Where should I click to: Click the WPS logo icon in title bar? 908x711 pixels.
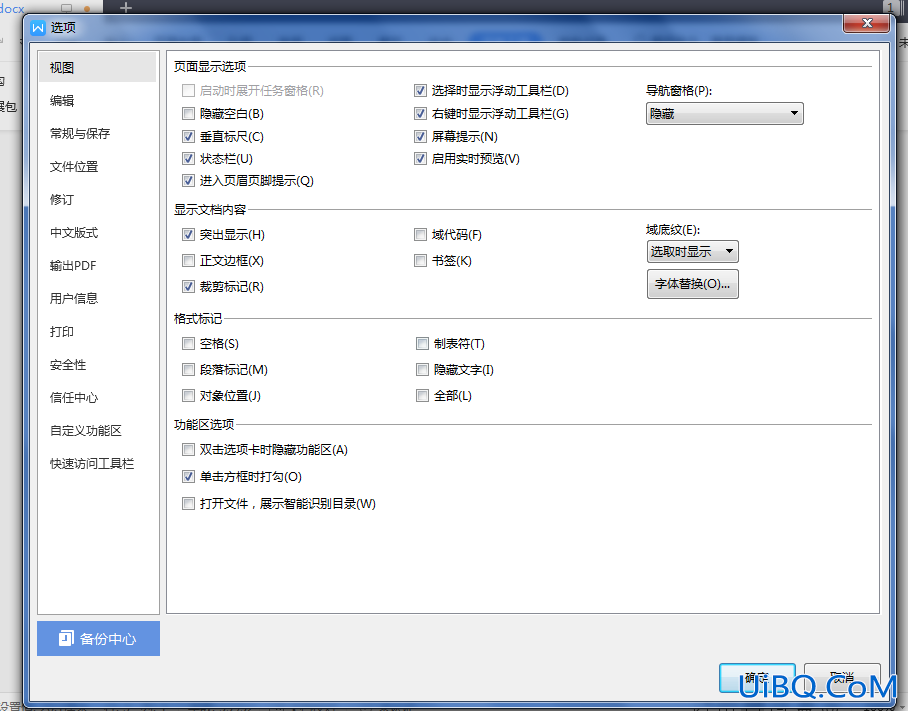point(38,28)
